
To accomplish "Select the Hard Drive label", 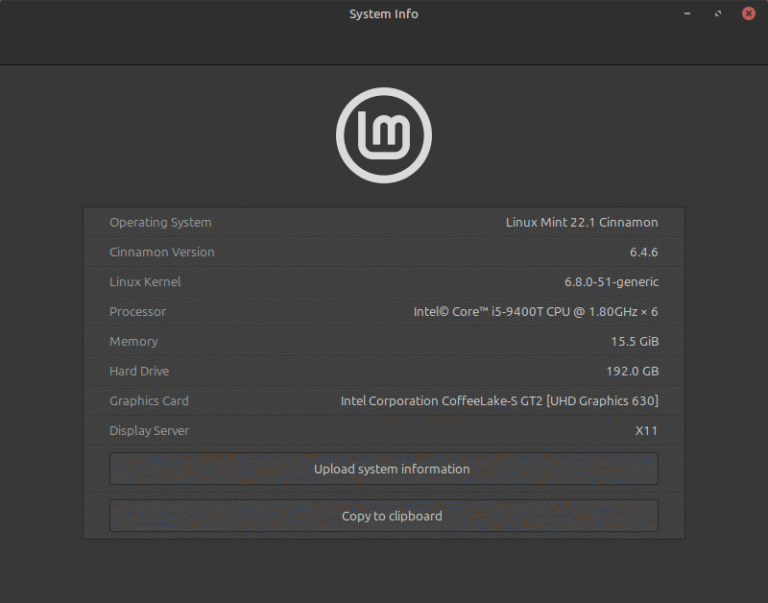I will pos(139,371).
